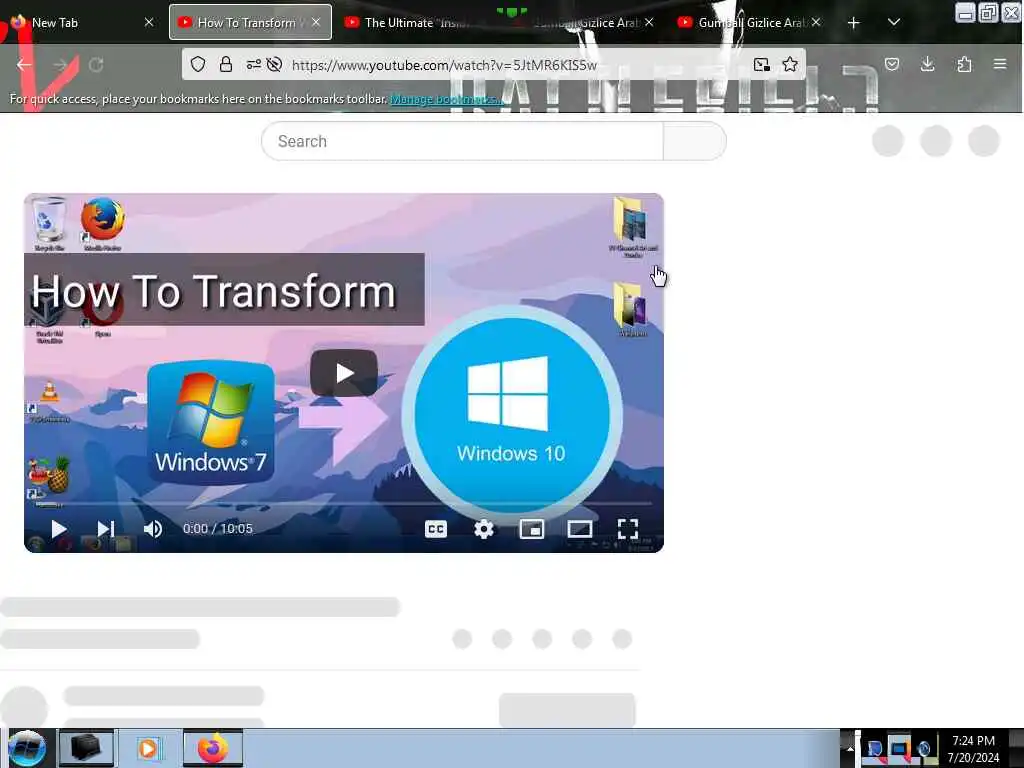Go back with the browser back arrow
1024x768 pixels.
click(24, 65)
